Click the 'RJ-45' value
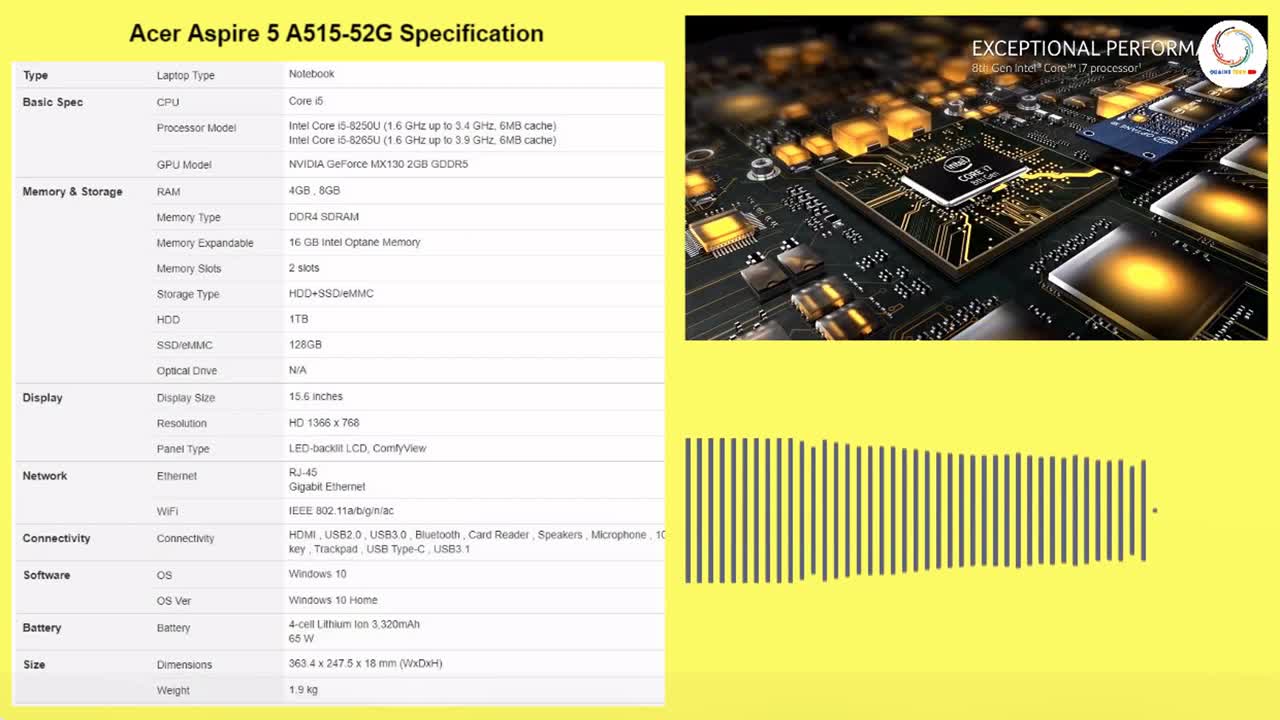Image resolution: width=1280 pixels, height=720 pixels. click(303, 472)
